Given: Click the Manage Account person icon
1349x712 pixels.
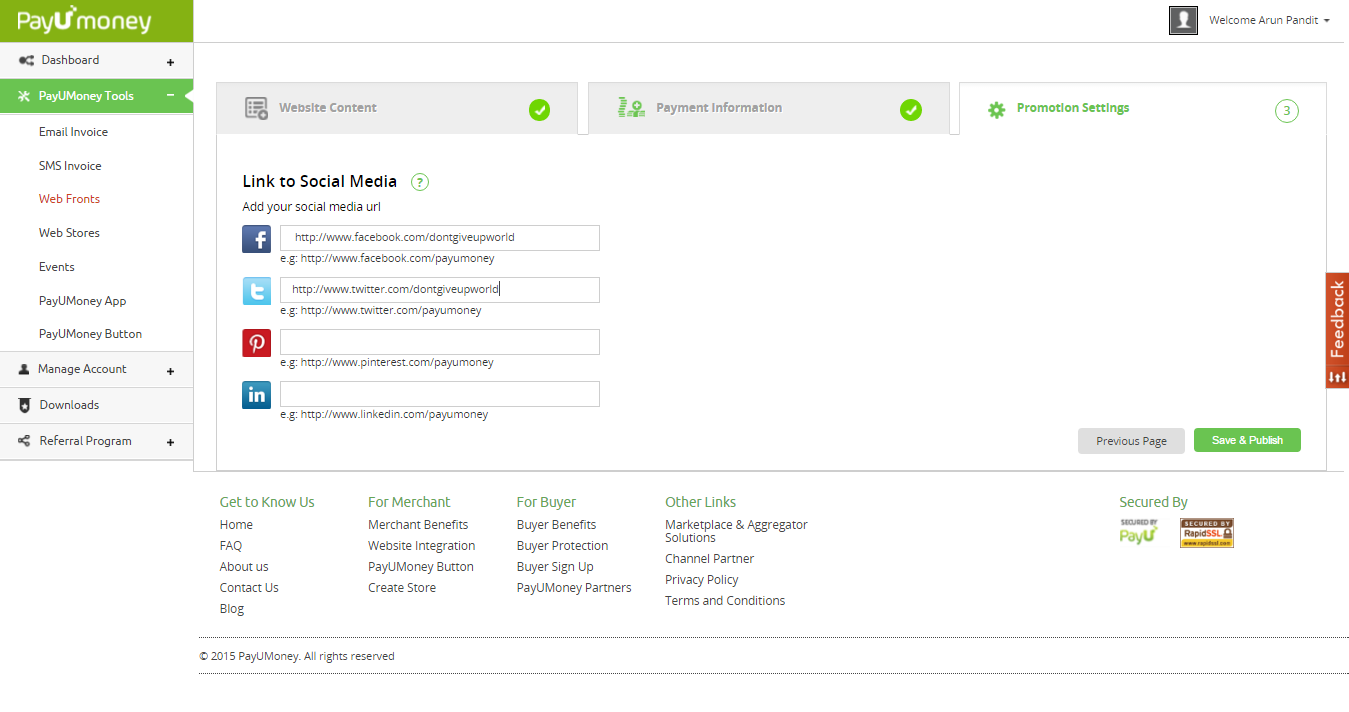Looking at the screenshot, I should point(25,369).
